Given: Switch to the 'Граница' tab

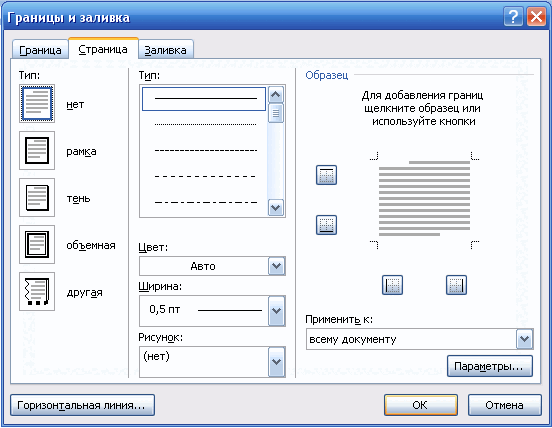Looking at the screenshot, I should 40,50.
